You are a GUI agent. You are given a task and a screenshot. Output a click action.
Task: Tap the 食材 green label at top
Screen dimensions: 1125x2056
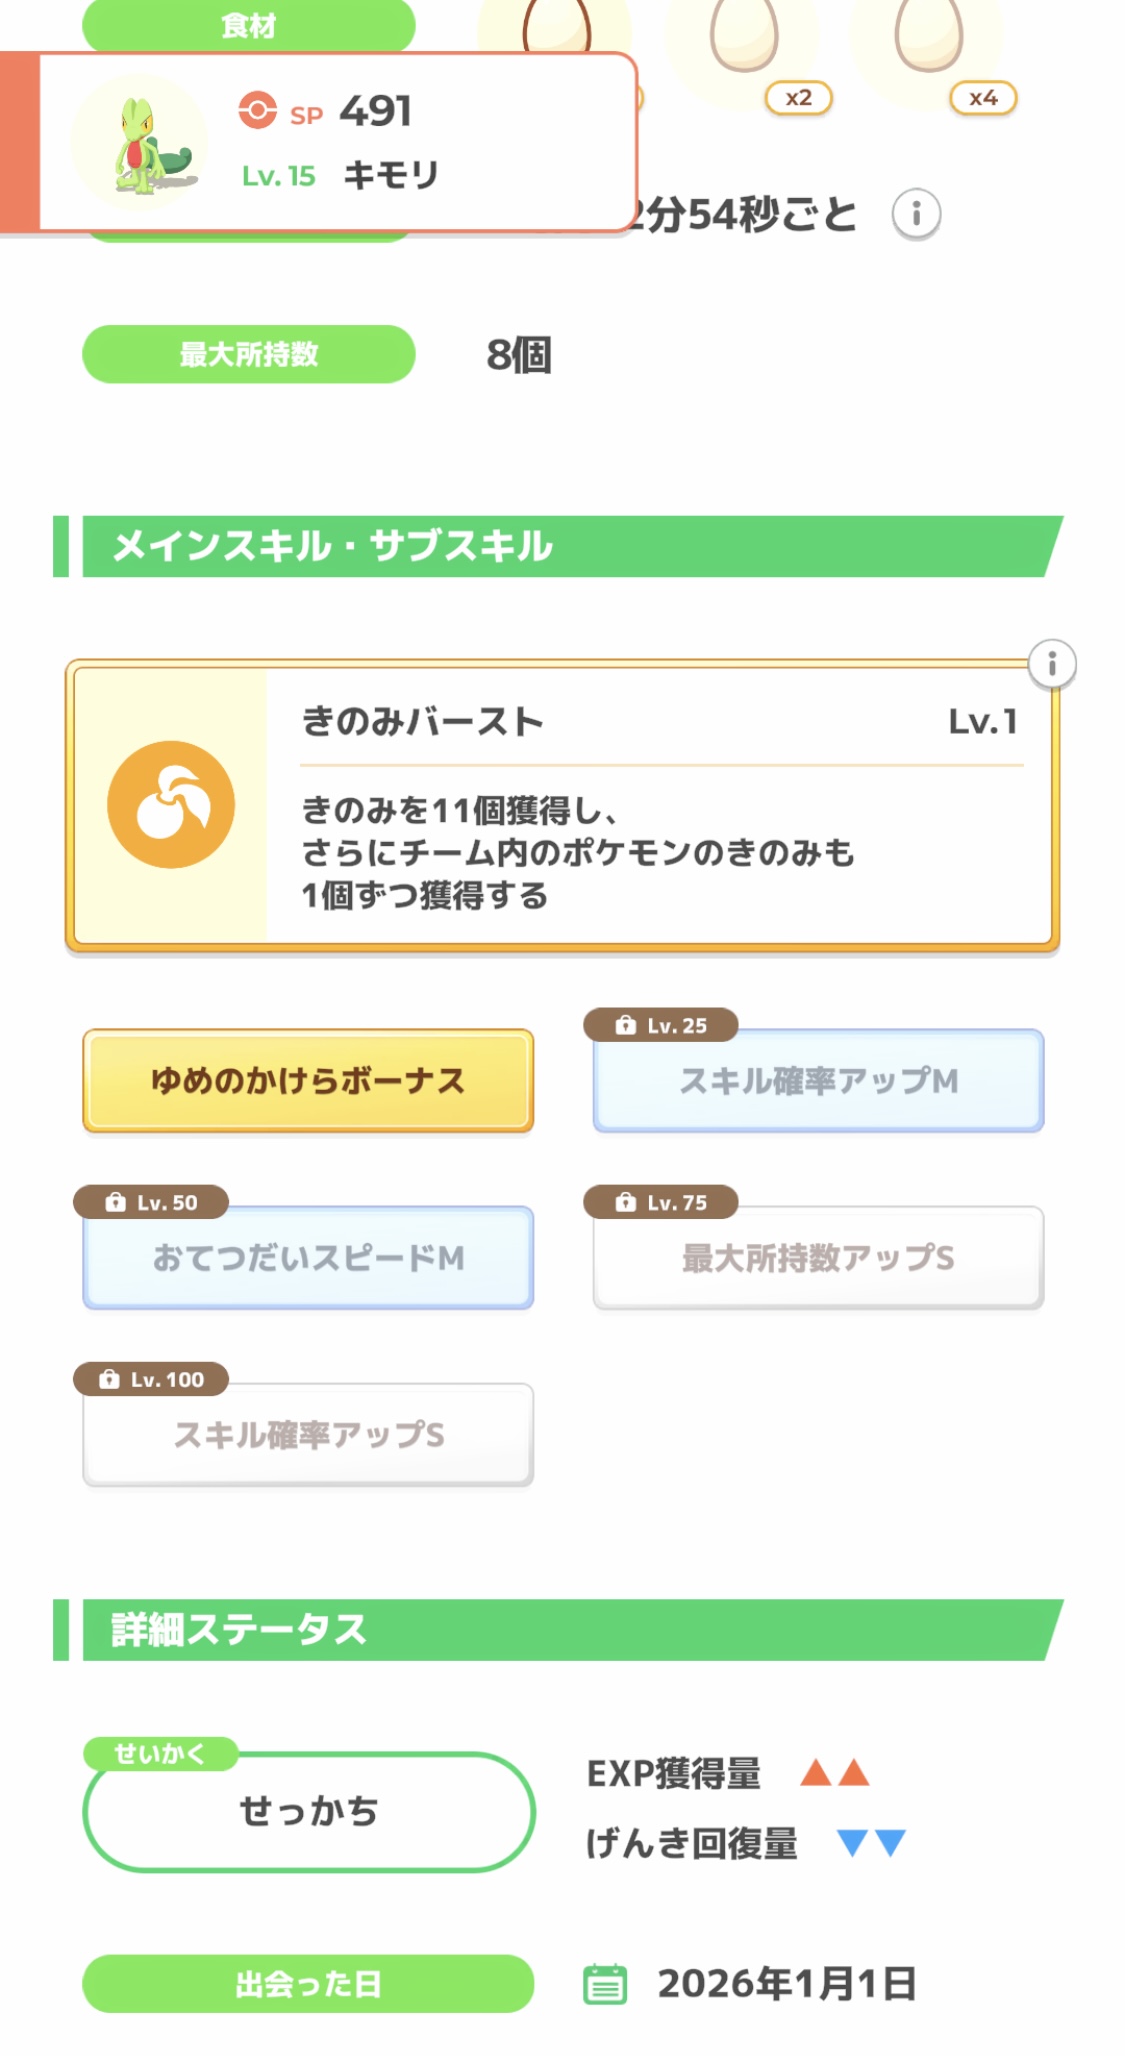click(248, 24)
